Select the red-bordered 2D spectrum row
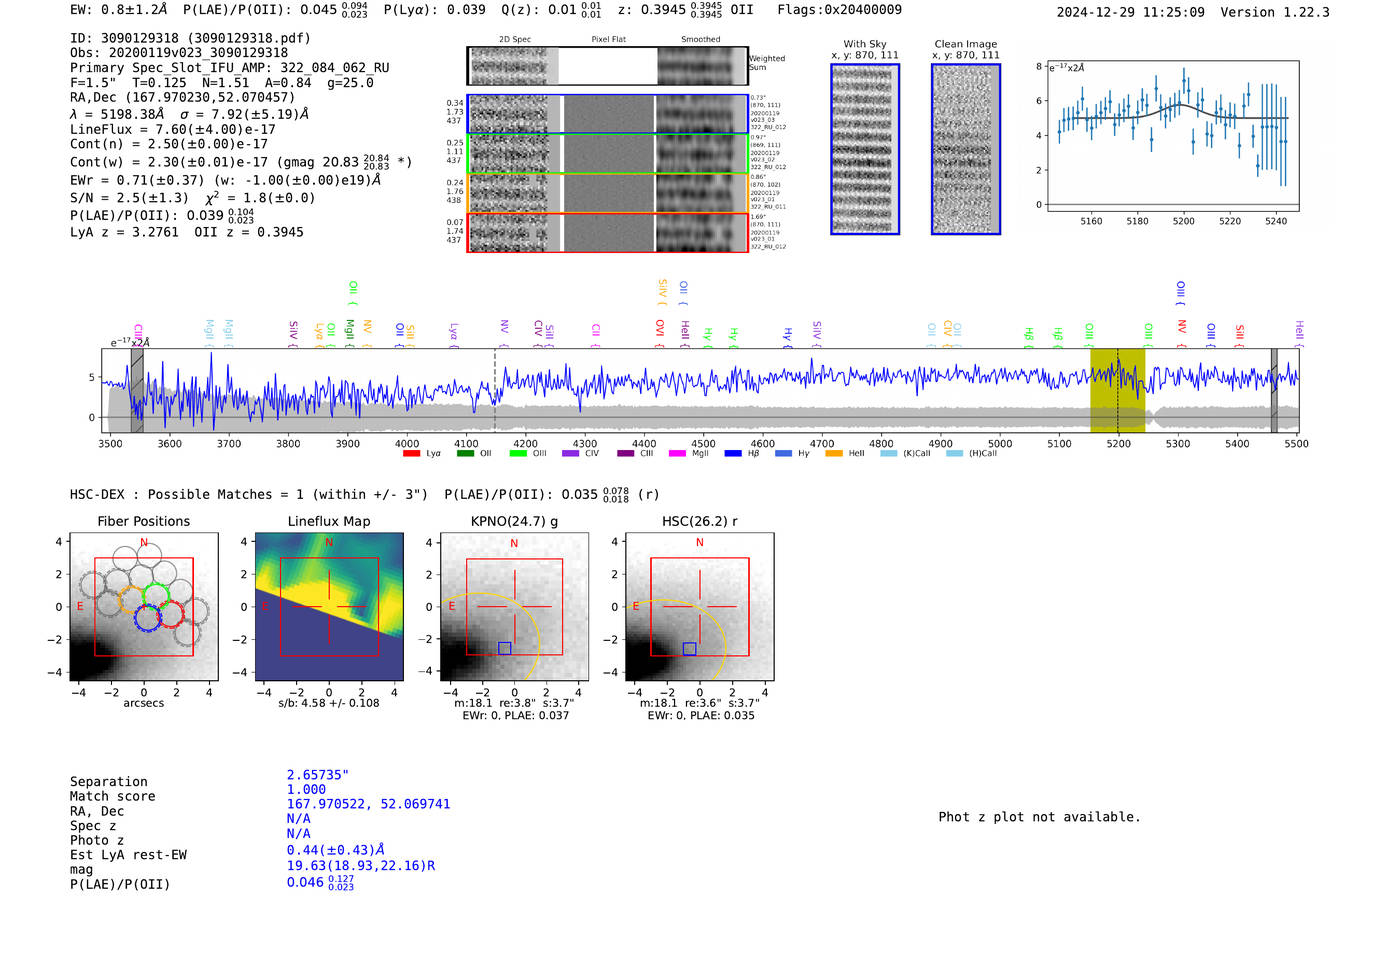Screen dimensions: 1400x953 coord(607,232)
